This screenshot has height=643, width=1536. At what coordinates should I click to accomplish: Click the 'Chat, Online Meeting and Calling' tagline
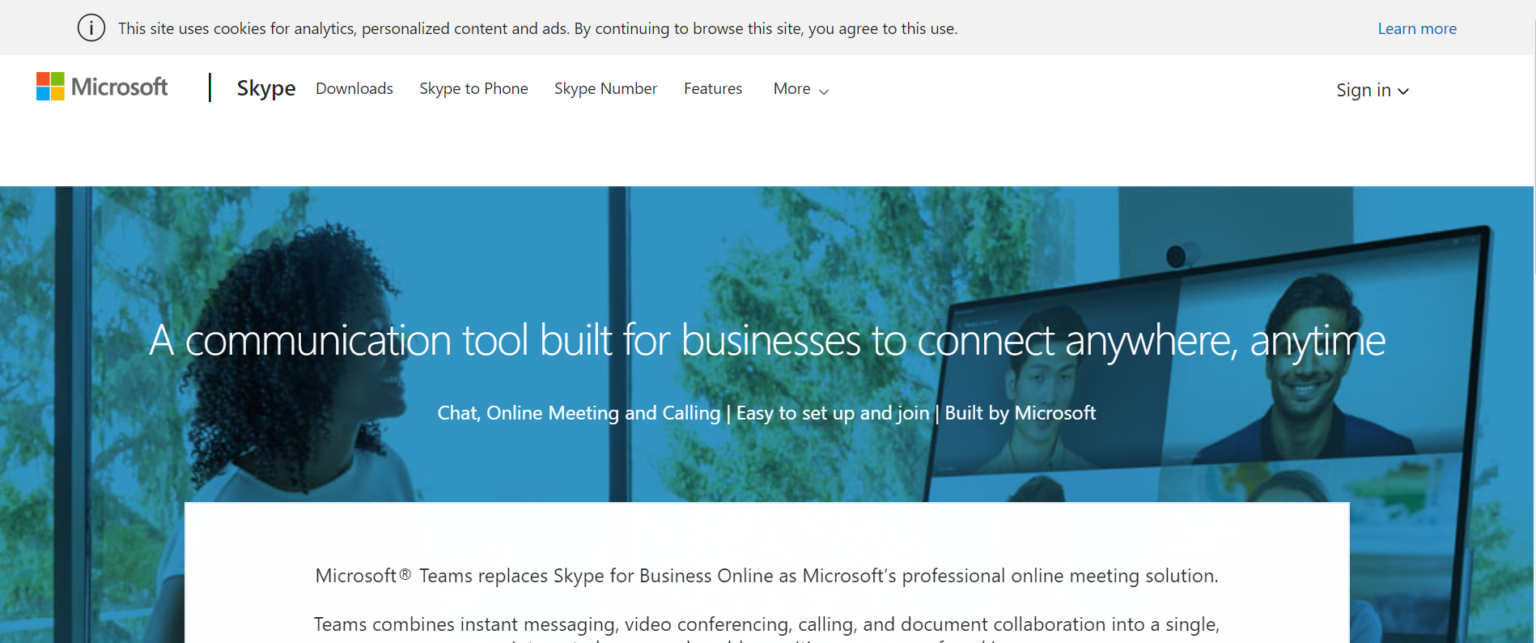(767, 412)
